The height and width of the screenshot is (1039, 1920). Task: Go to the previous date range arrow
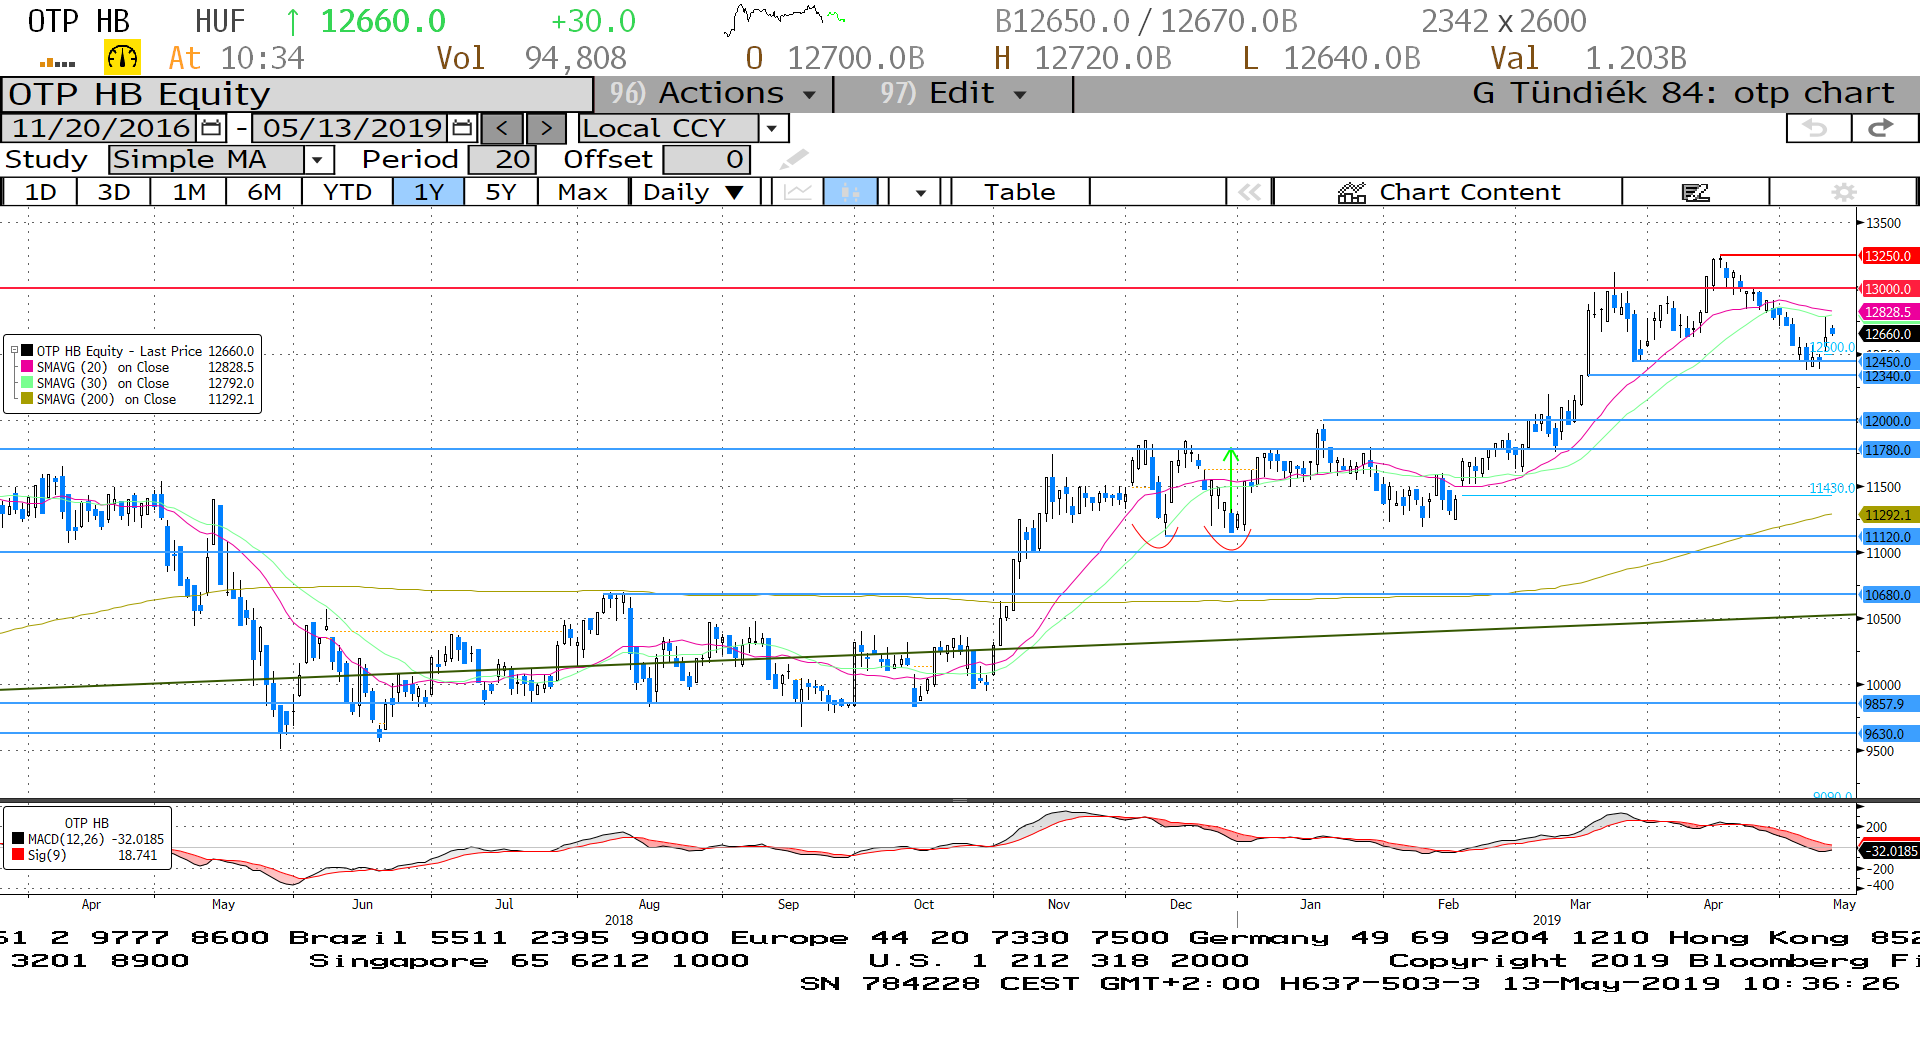[x=503, y=128]
